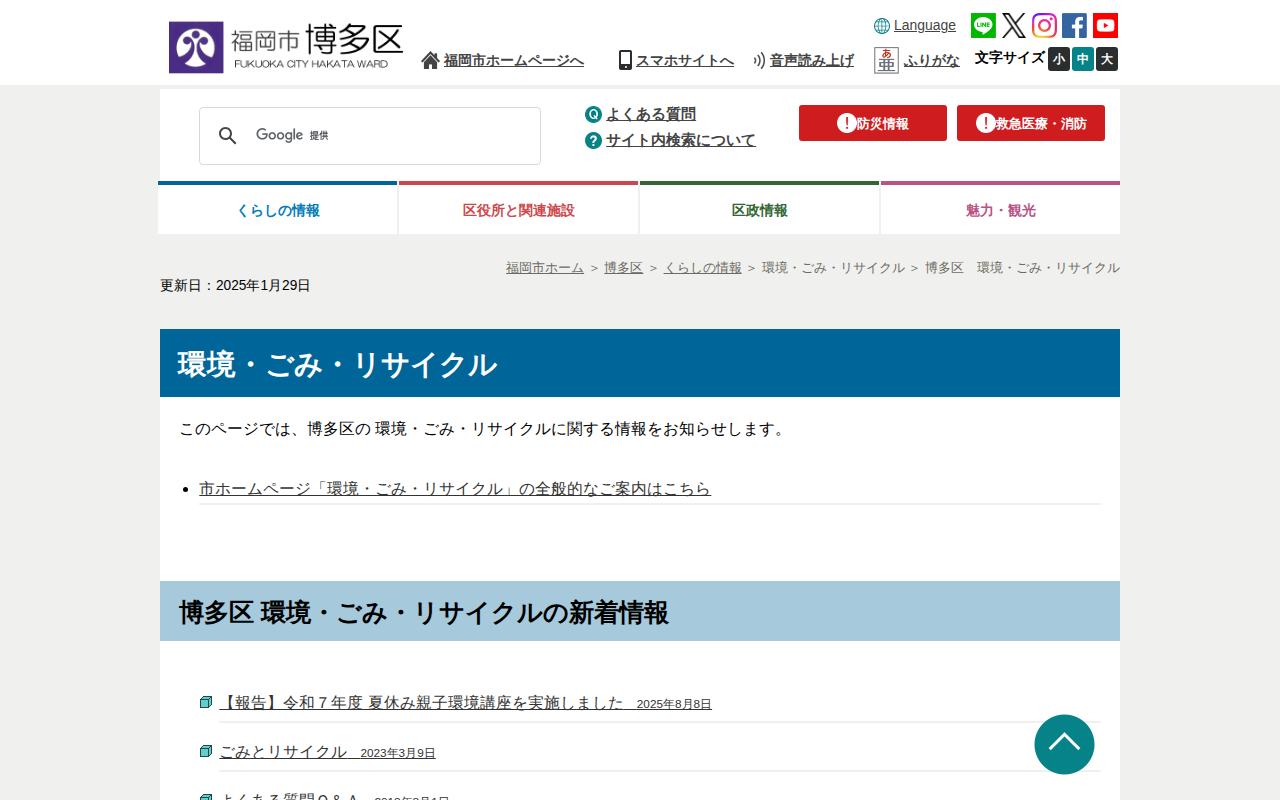Open the よくある質問 link

coord(651,114)
